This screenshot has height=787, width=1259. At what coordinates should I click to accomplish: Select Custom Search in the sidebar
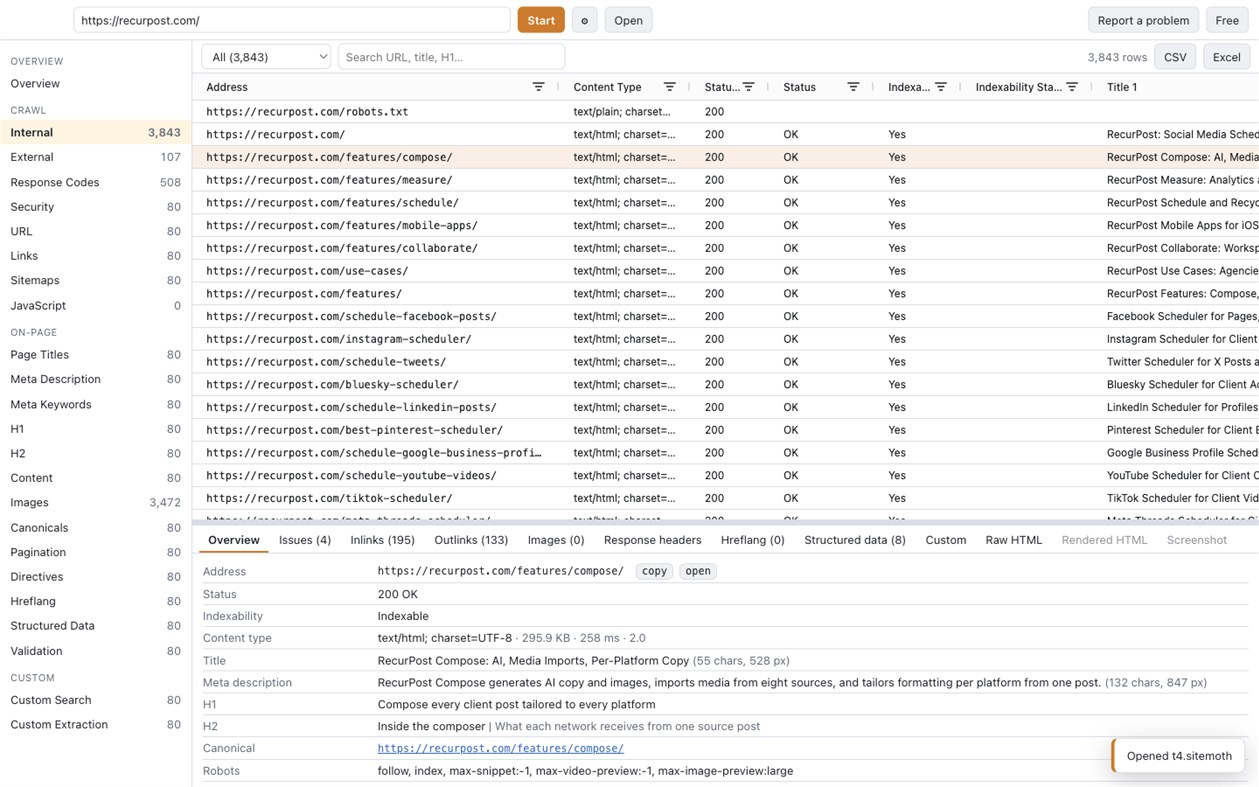tap(96, 700)
